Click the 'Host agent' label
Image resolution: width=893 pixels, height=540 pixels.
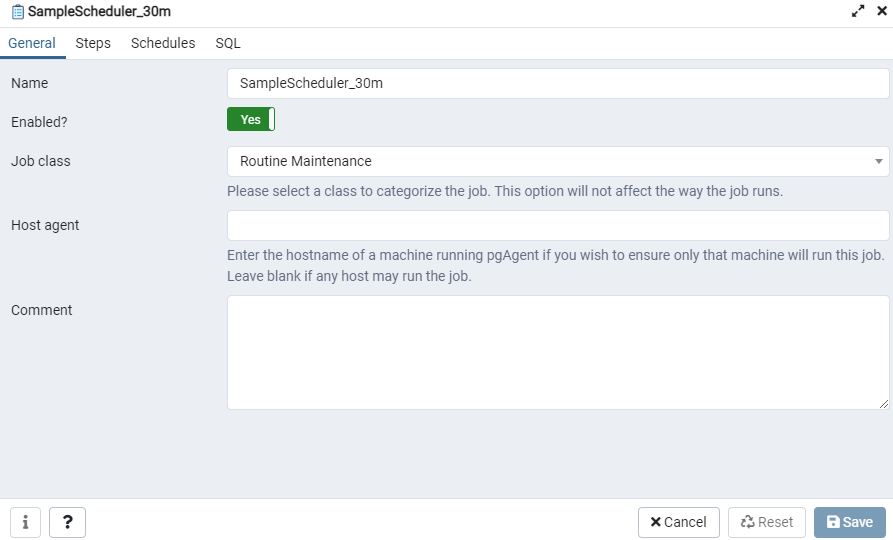pos(45,226)
